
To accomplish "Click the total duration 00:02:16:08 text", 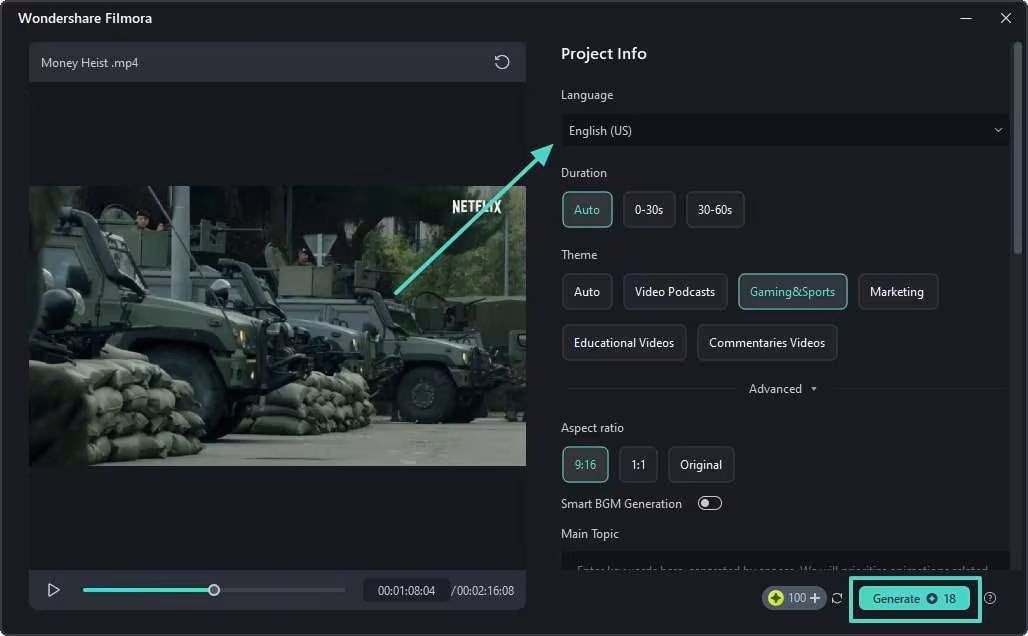I will point(485,591).
